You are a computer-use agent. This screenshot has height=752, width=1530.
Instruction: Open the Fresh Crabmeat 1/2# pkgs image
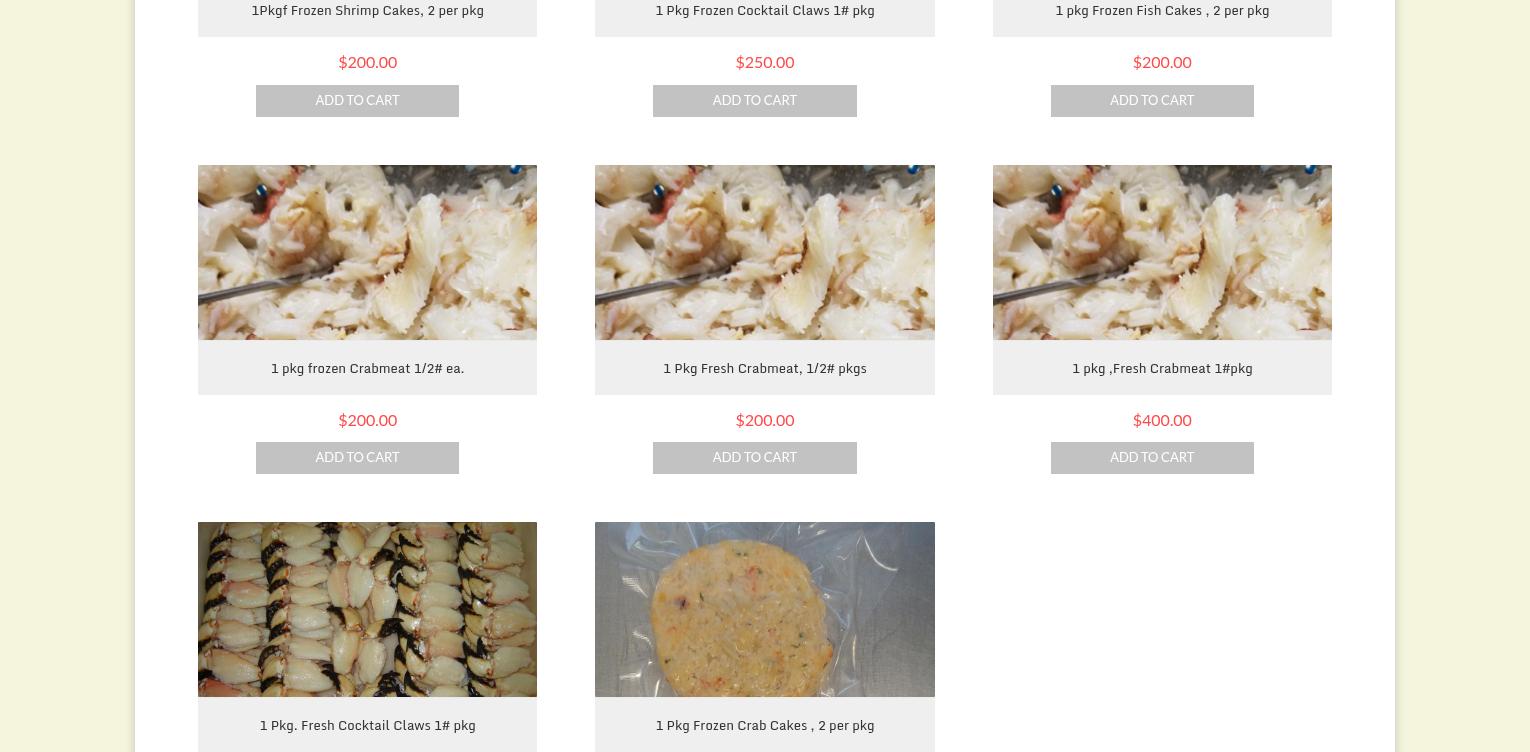pos(764,252)
